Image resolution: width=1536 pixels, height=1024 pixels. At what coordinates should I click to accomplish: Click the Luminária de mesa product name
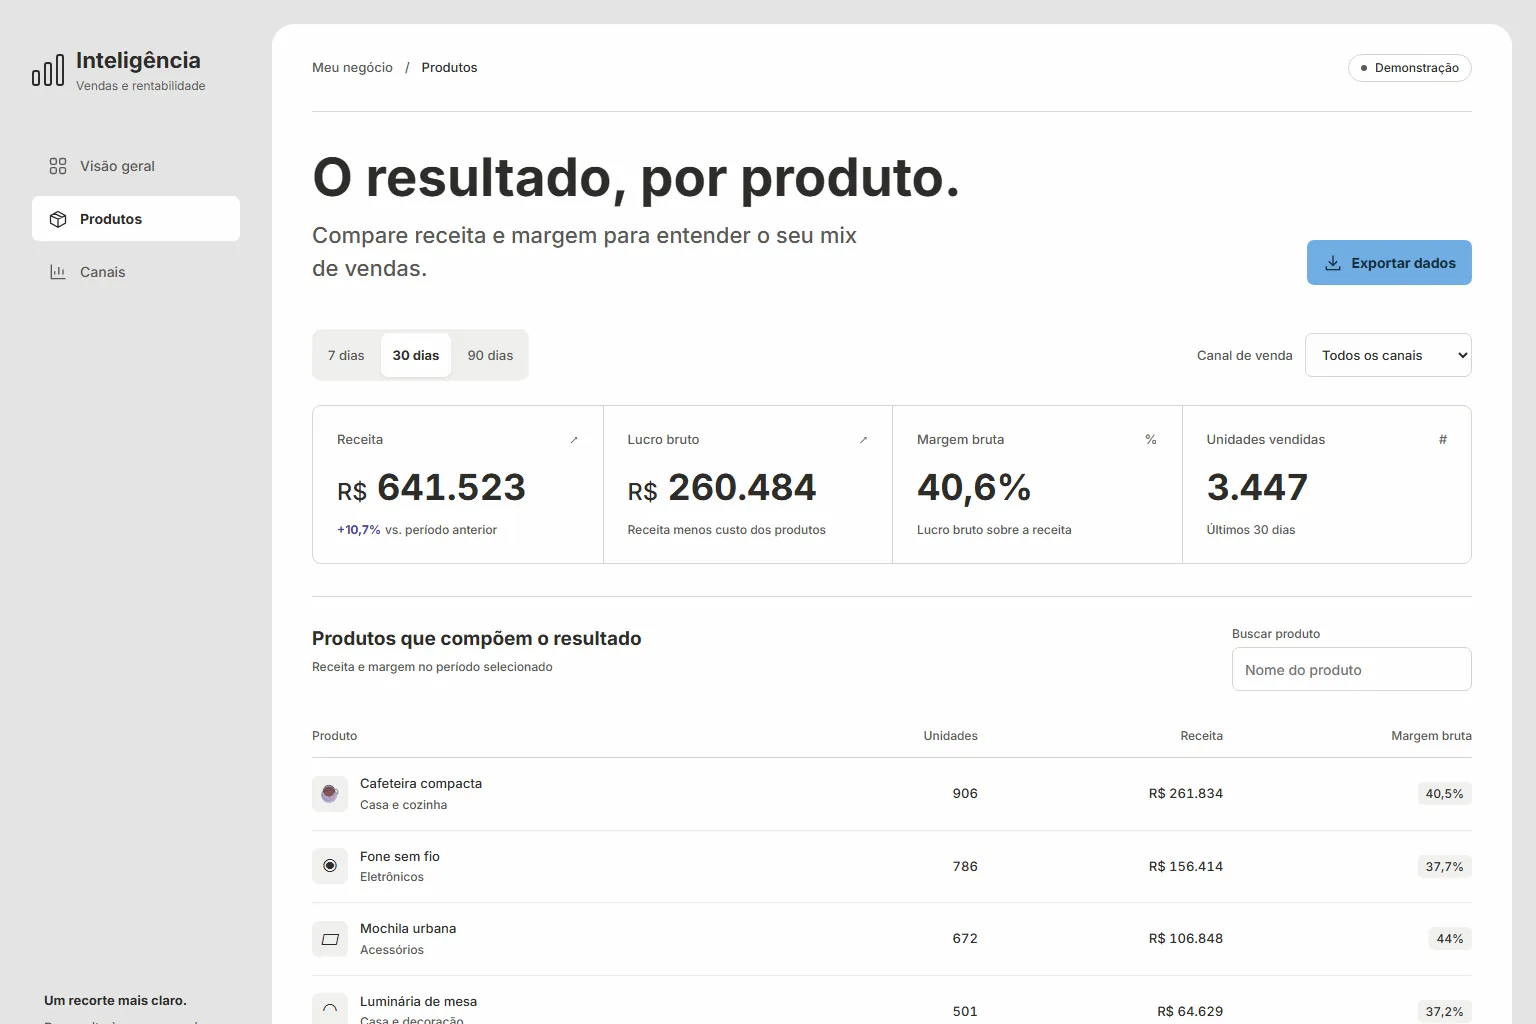point(418,1002)
